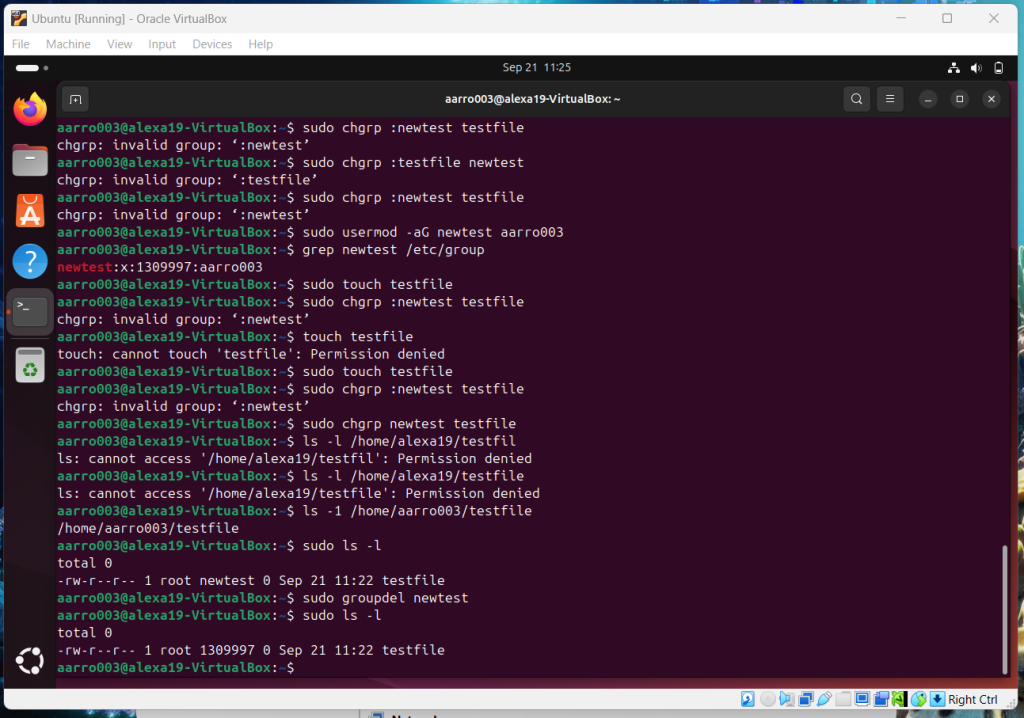Click the Activities workspace indicator
This screenshot has height=718, width=1024.
click(27, 68)
